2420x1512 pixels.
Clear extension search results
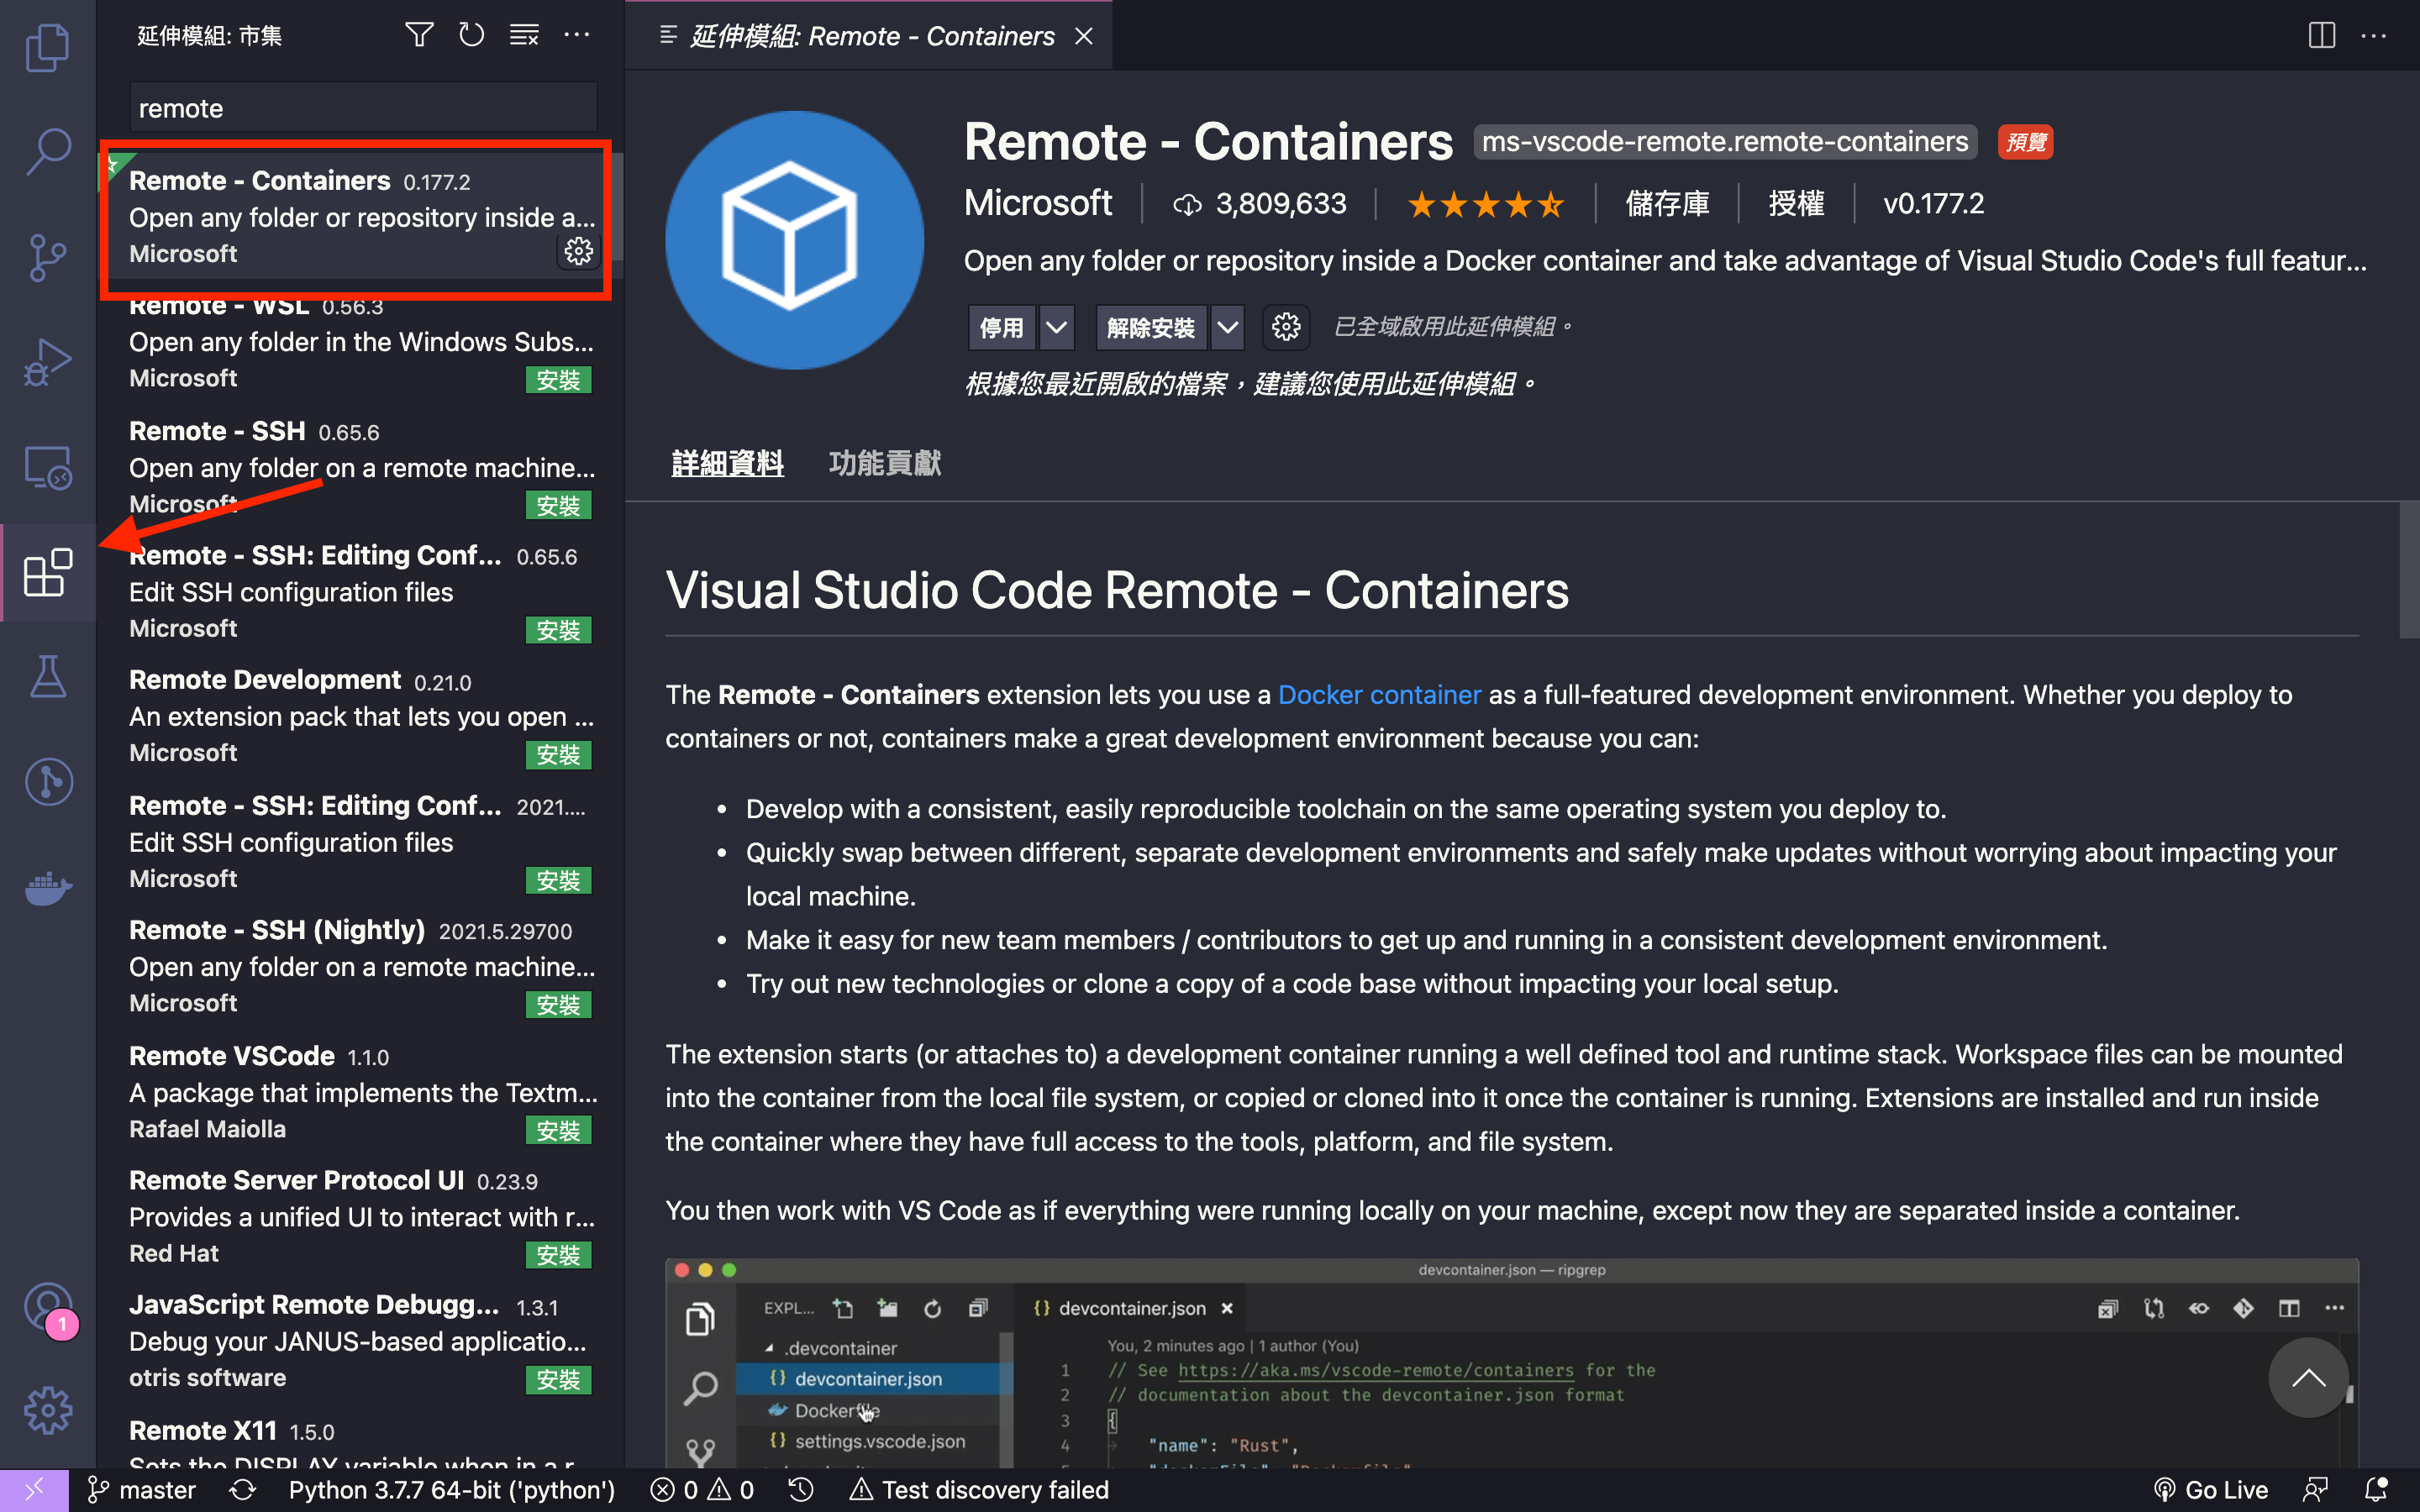(524, 34)
